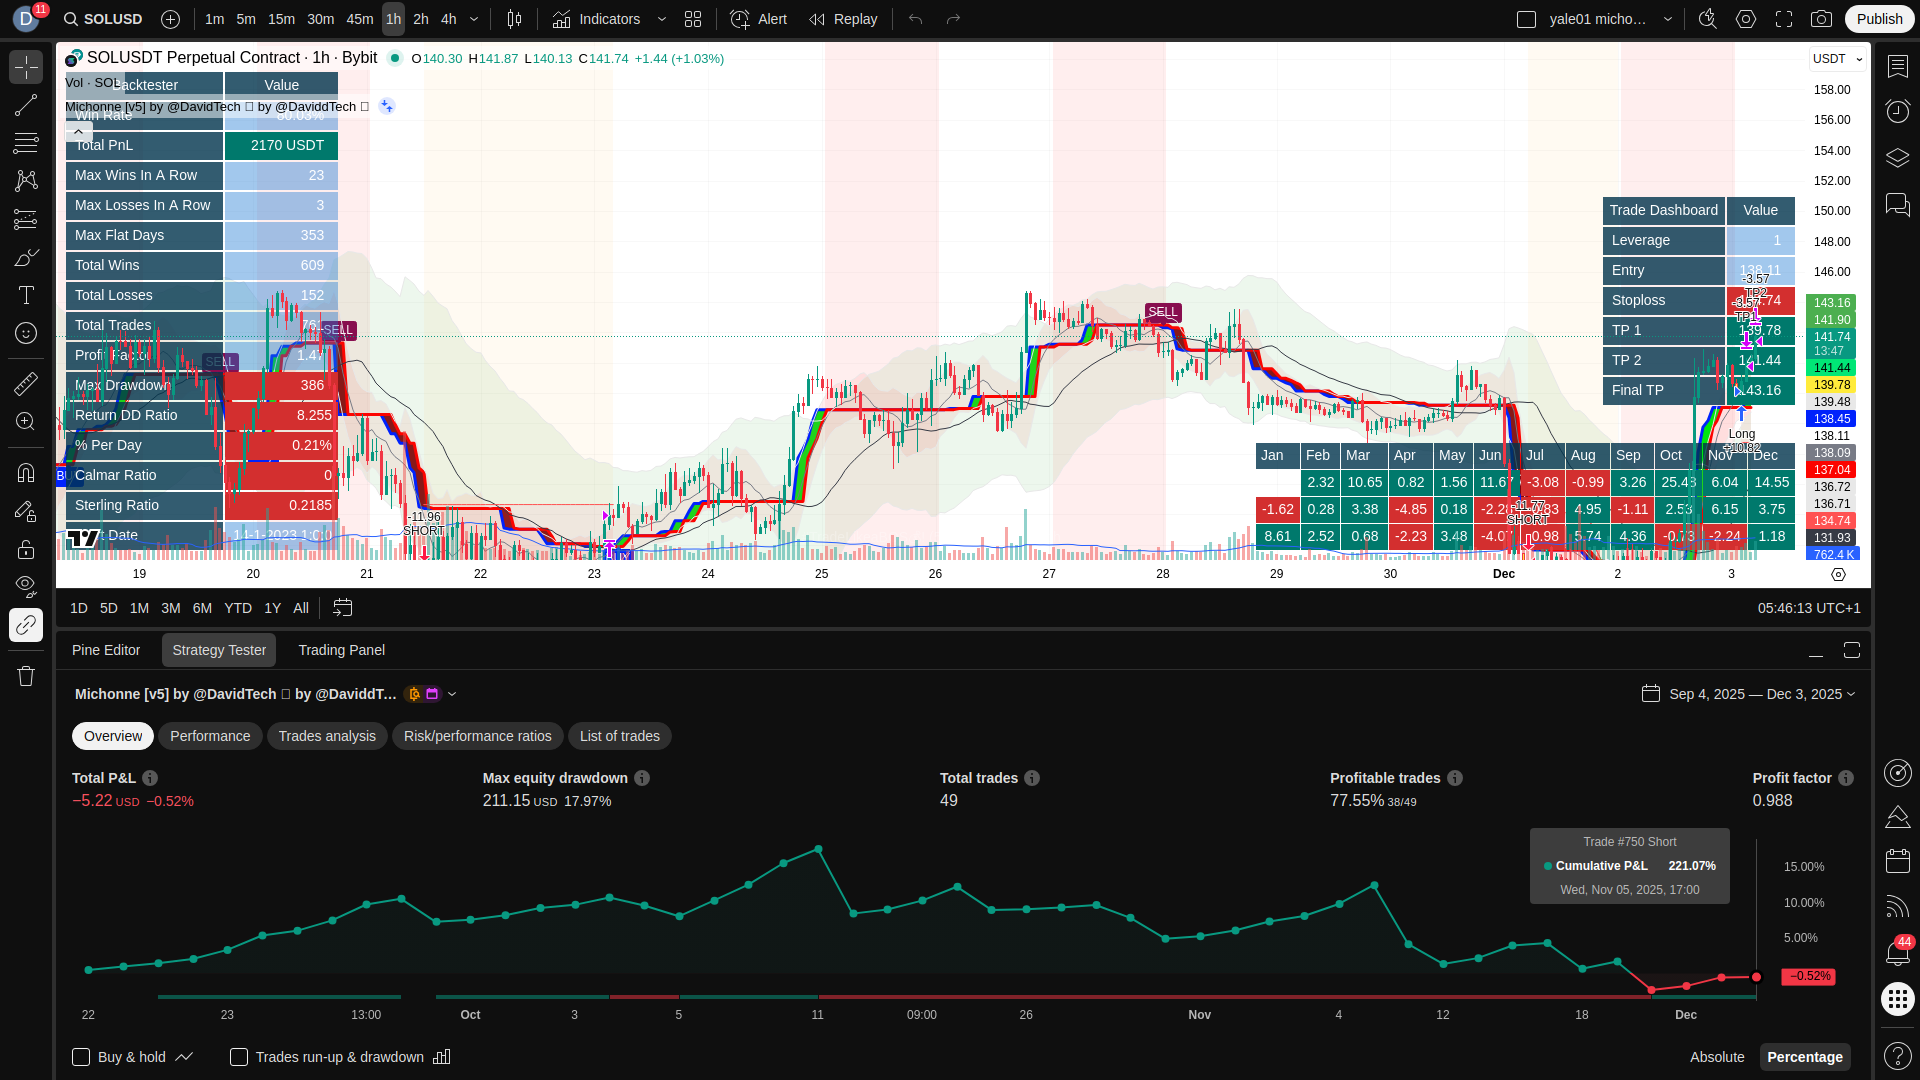Choose the ruler measure tool

(x=26, y=384)
